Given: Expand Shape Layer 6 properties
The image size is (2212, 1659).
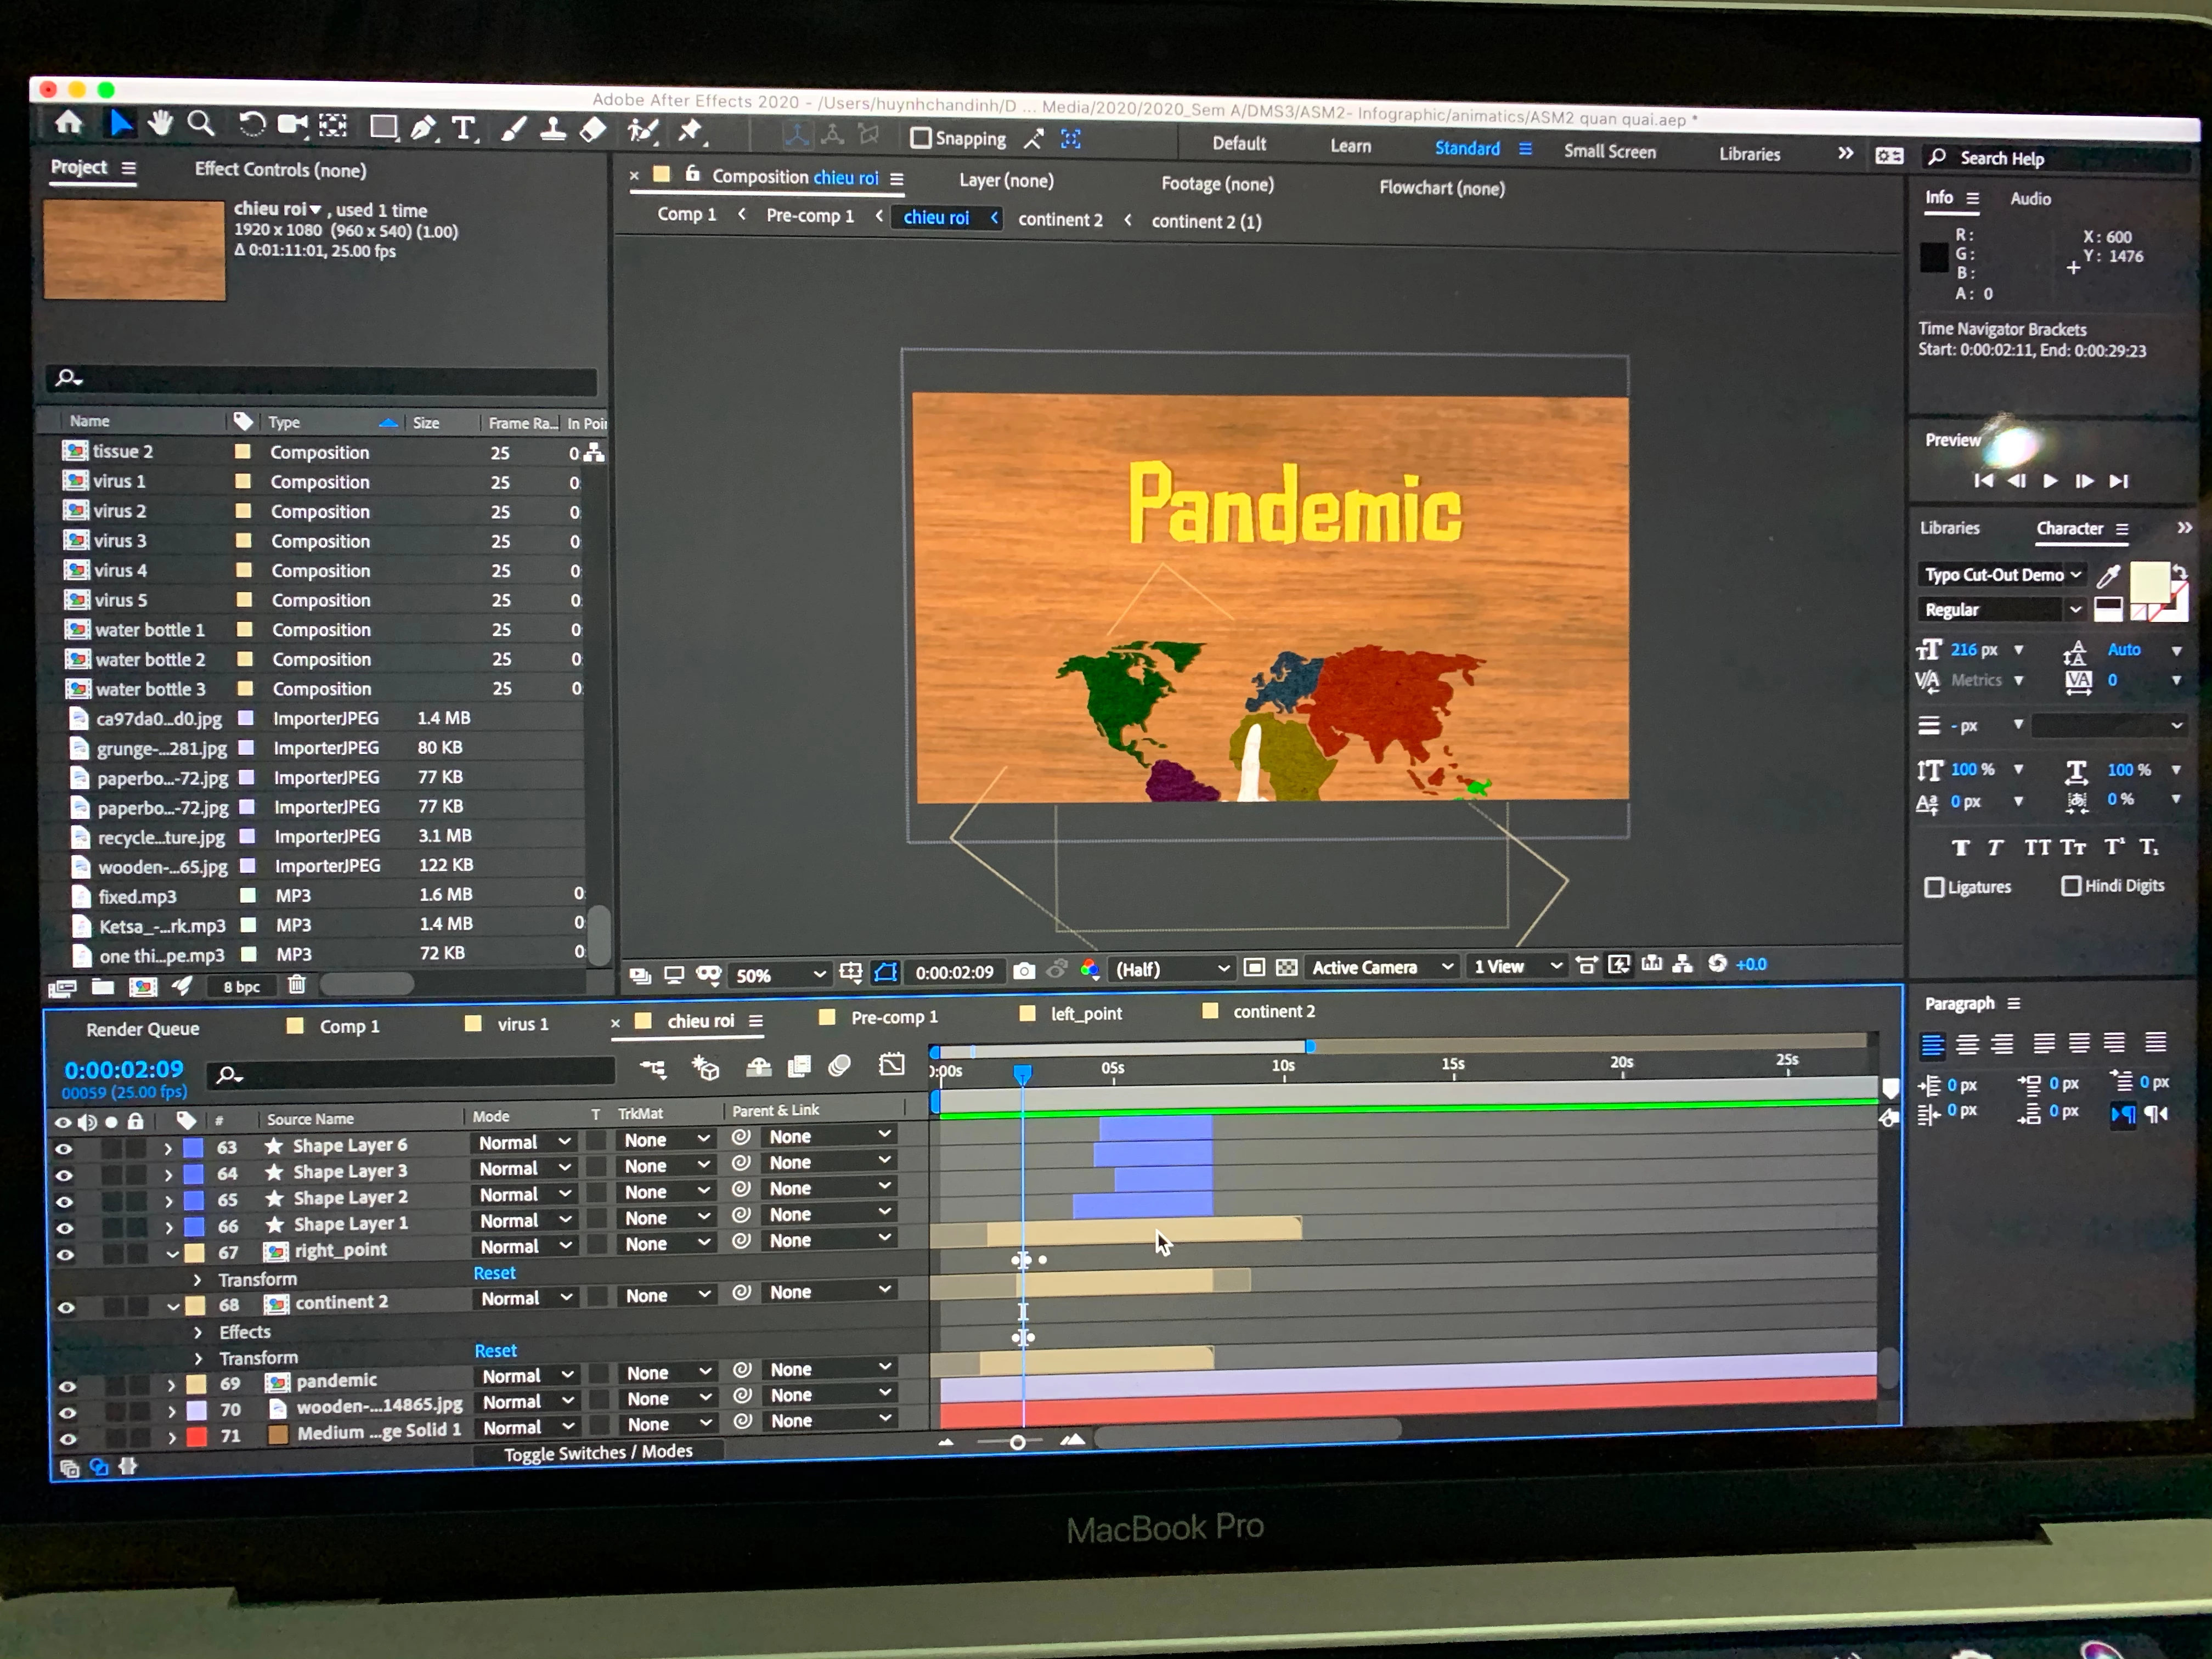Looking at the screenshot, I should click(x=168, y=1149).
